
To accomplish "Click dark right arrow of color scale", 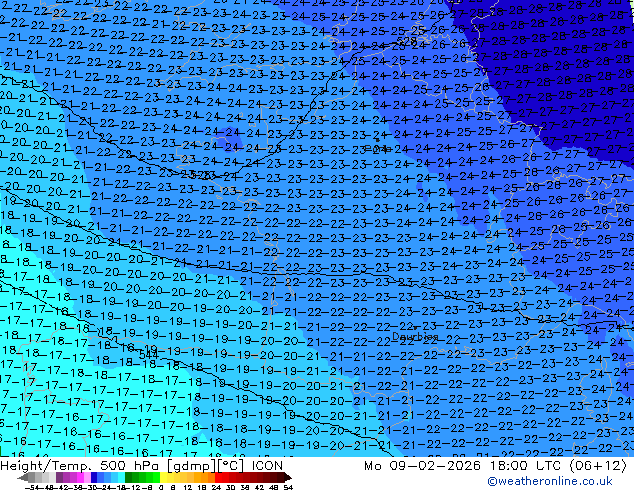I will pyautogui.click(x=288, y=477).
